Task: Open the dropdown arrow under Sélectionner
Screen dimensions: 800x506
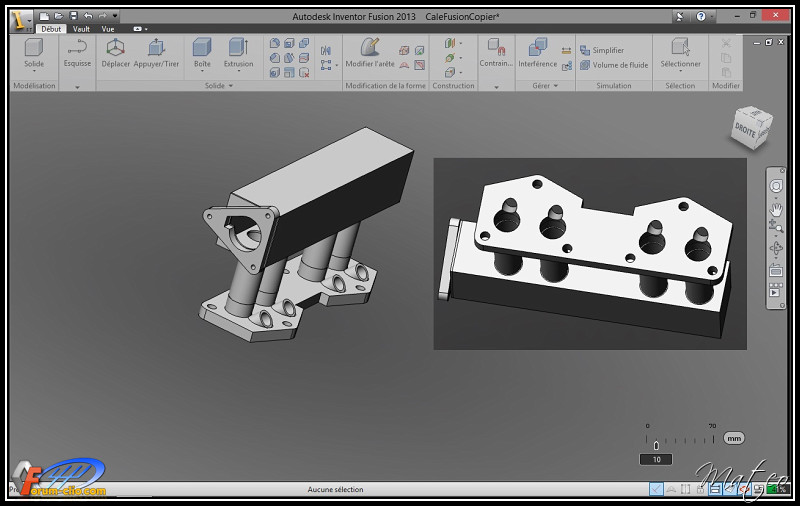Action: point(680,71)
